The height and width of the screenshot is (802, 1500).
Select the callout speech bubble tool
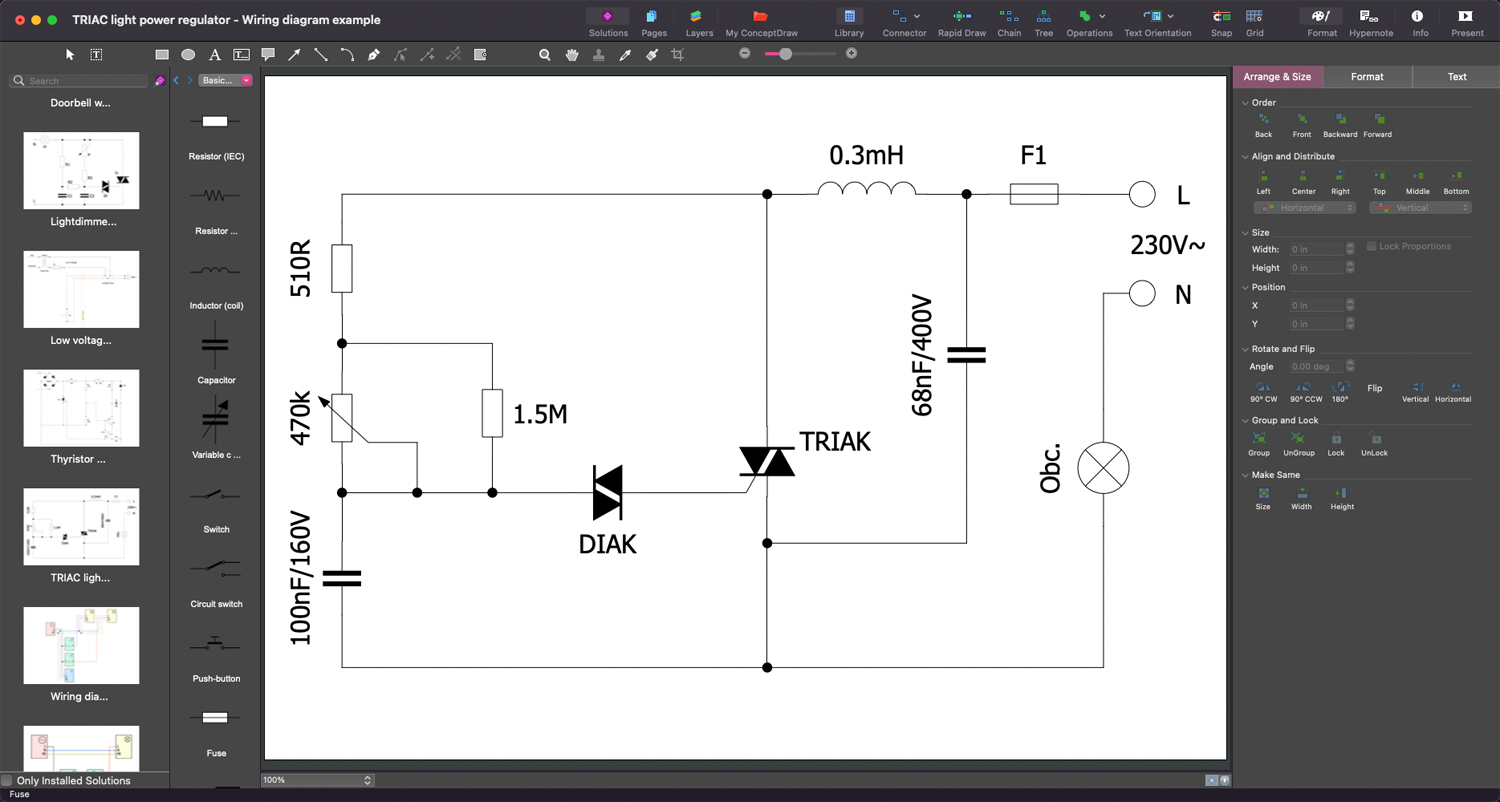tap(268, 55)
